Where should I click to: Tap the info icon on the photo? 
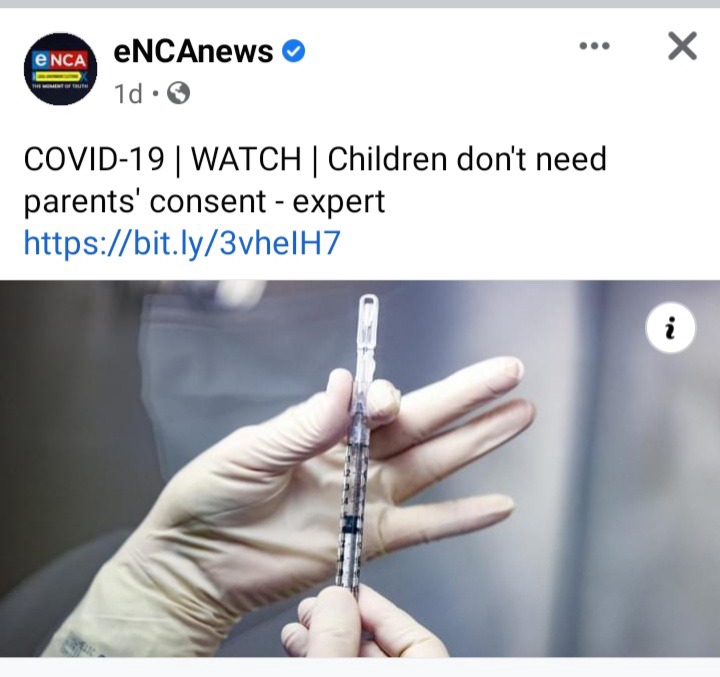pyautogui.click(x=670, y=327)
